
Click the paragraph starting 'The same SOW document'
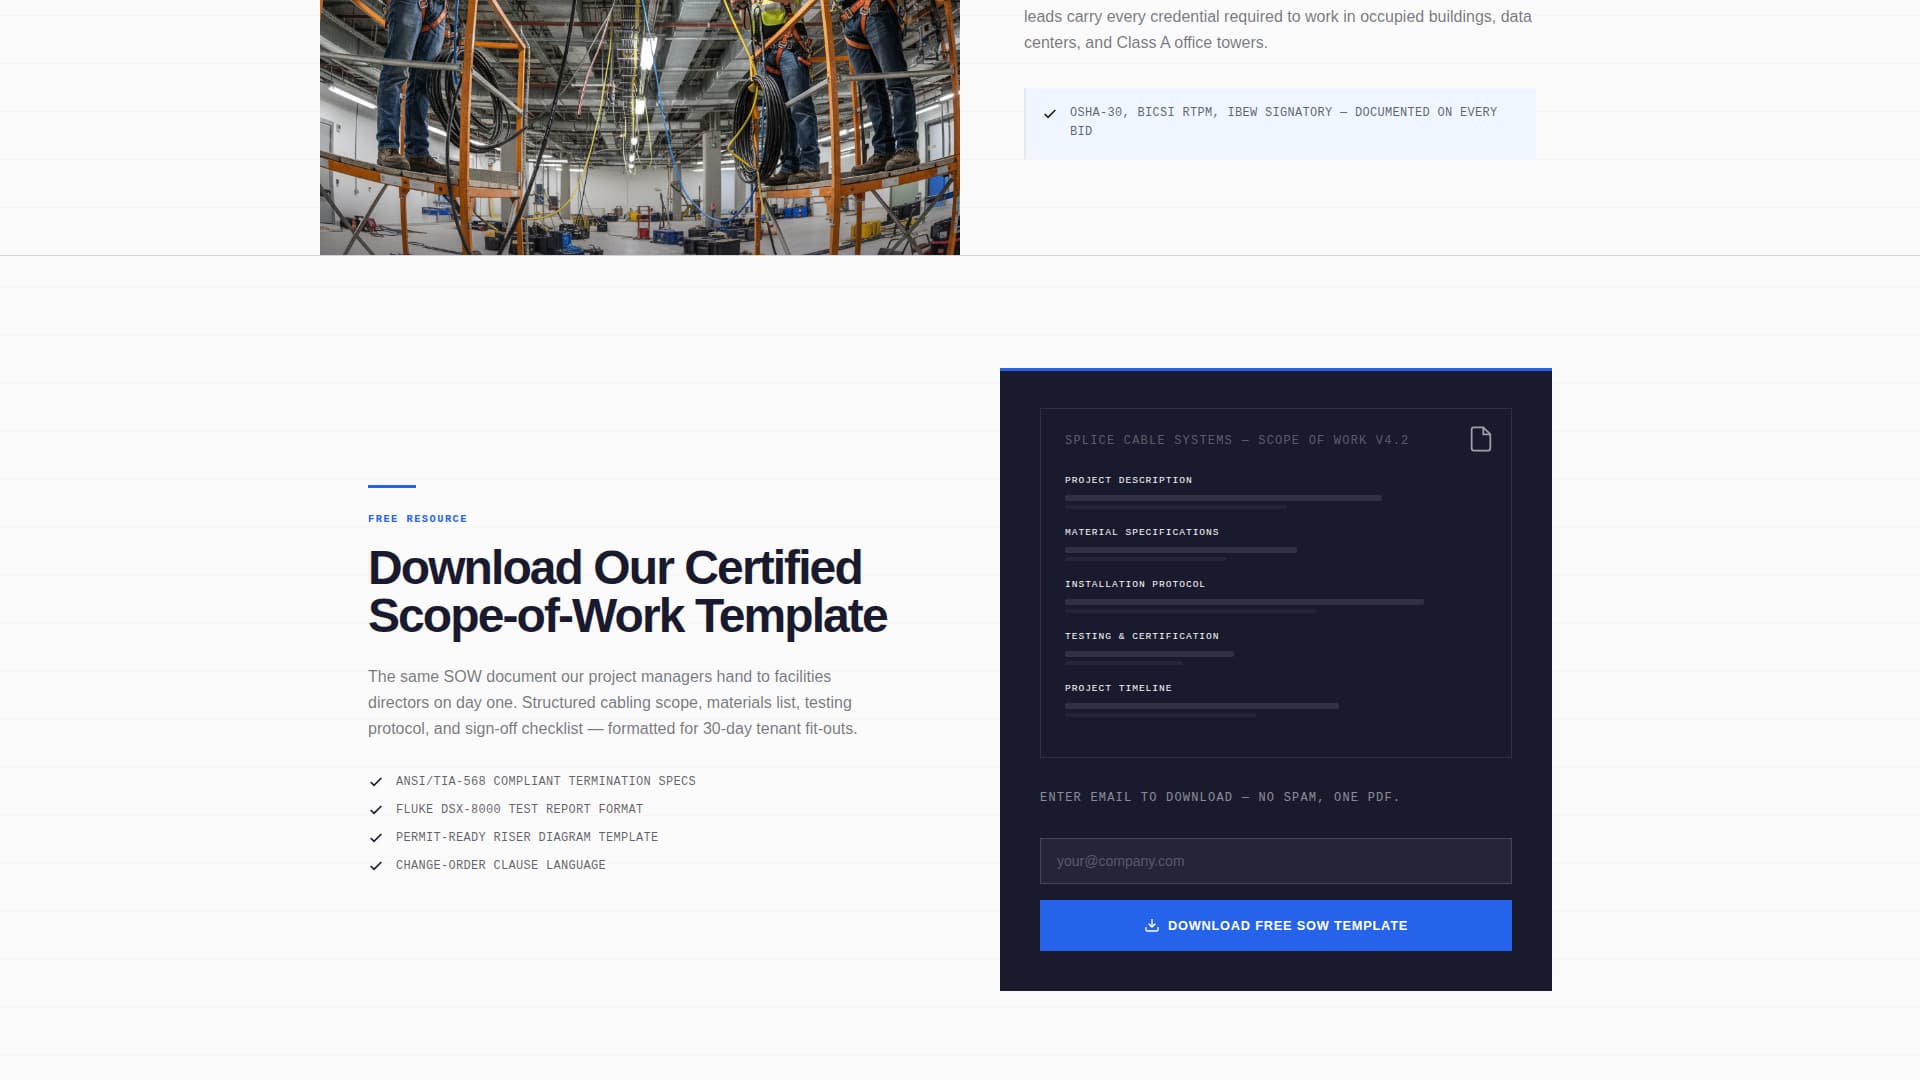click(x=612, y=703)
